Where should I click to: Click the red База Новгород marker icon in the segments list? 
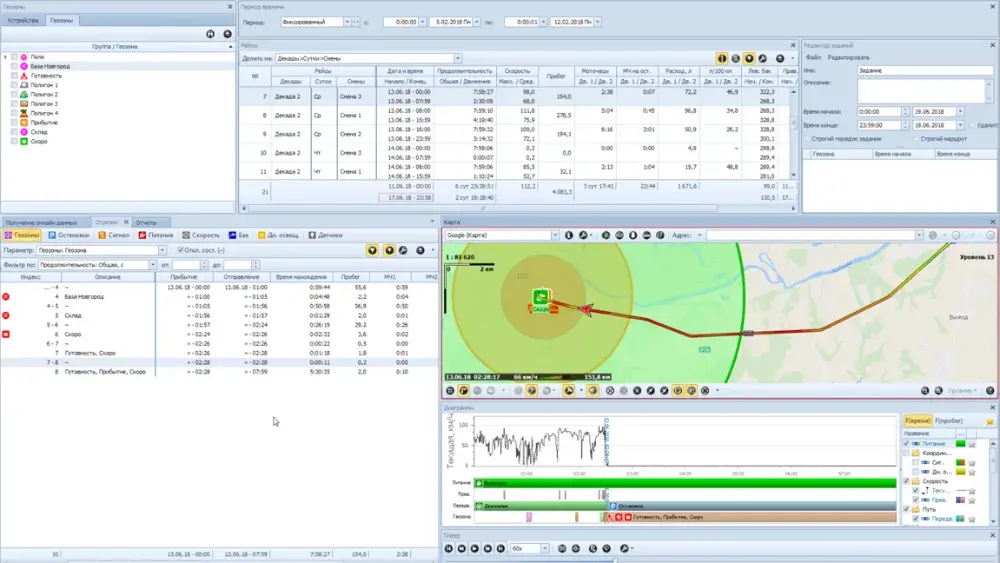pyautogui.click(x=6, y=296)
